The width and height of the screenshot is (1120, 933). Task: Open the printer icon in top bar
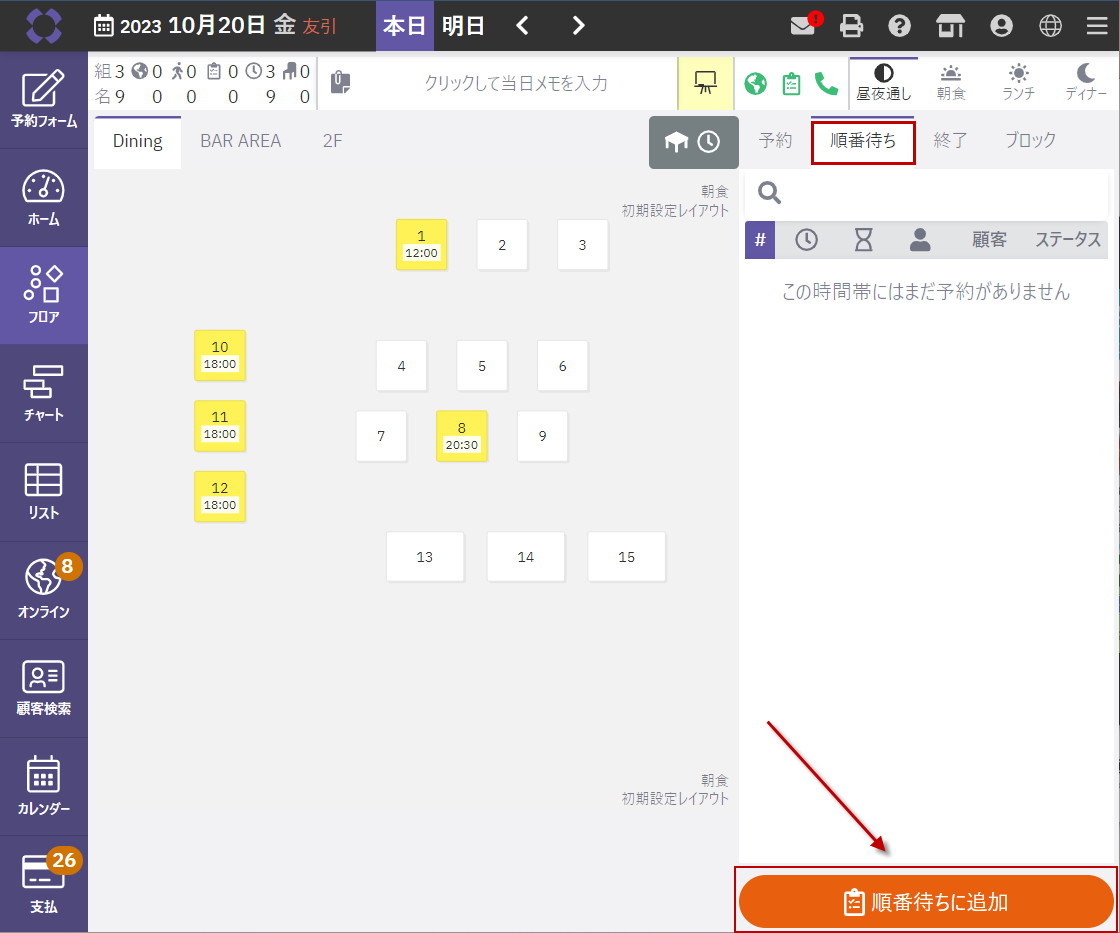(851, 26)
